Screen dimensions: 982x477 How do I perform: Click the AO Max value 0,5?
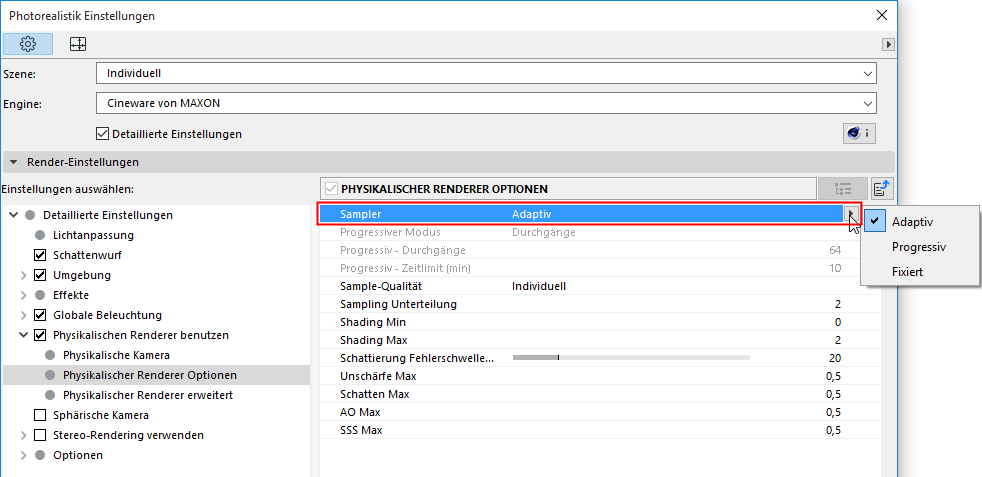click(x=833, y=412)
